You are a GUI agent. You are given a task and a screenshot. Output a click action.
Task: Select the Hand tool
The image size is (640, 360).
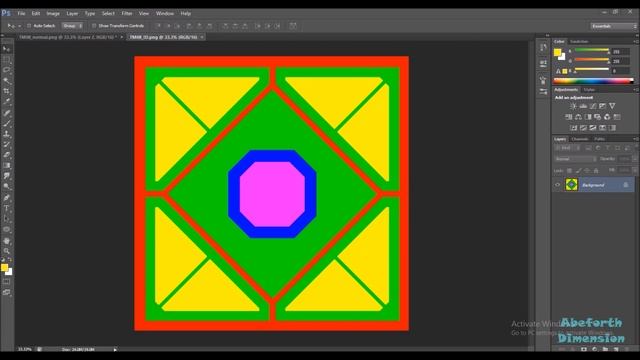click(x=7, y=240)
